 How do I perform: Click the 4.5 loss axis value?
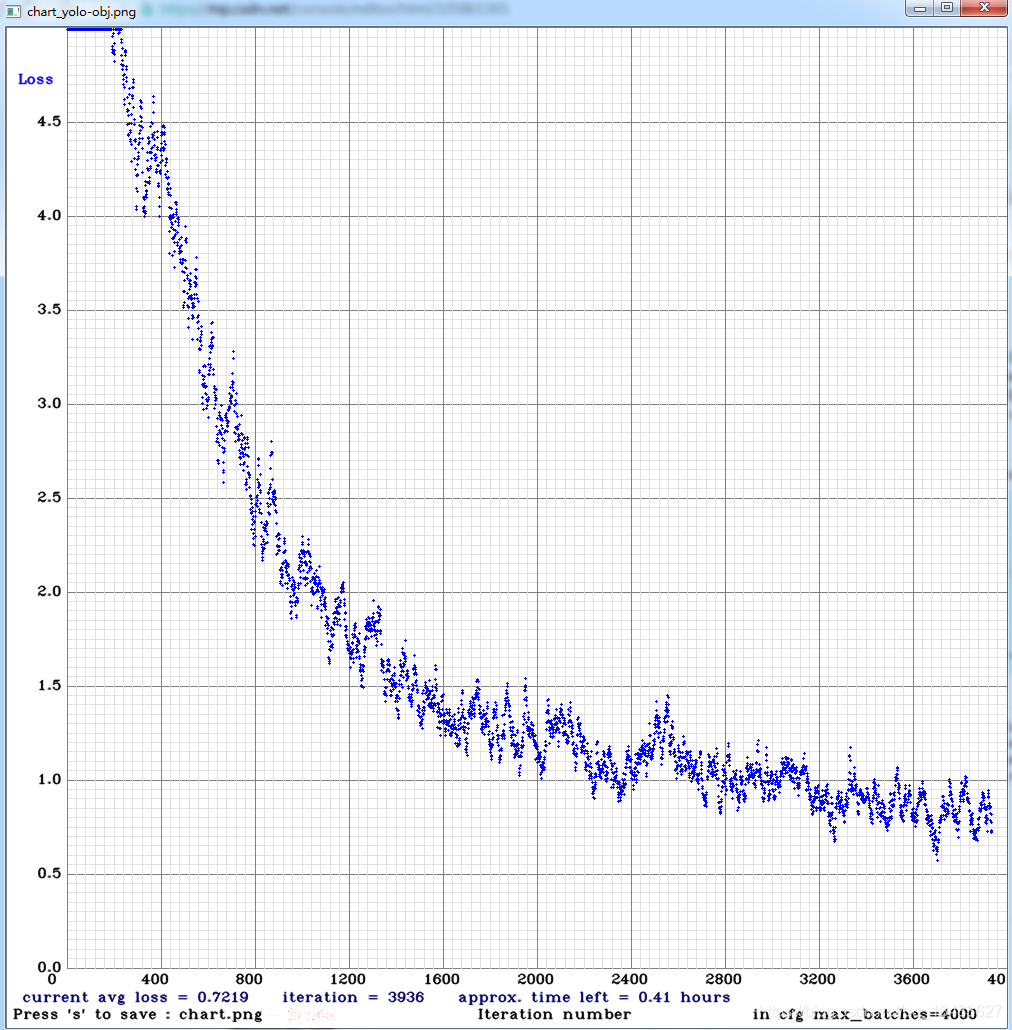tap(49, 122)
